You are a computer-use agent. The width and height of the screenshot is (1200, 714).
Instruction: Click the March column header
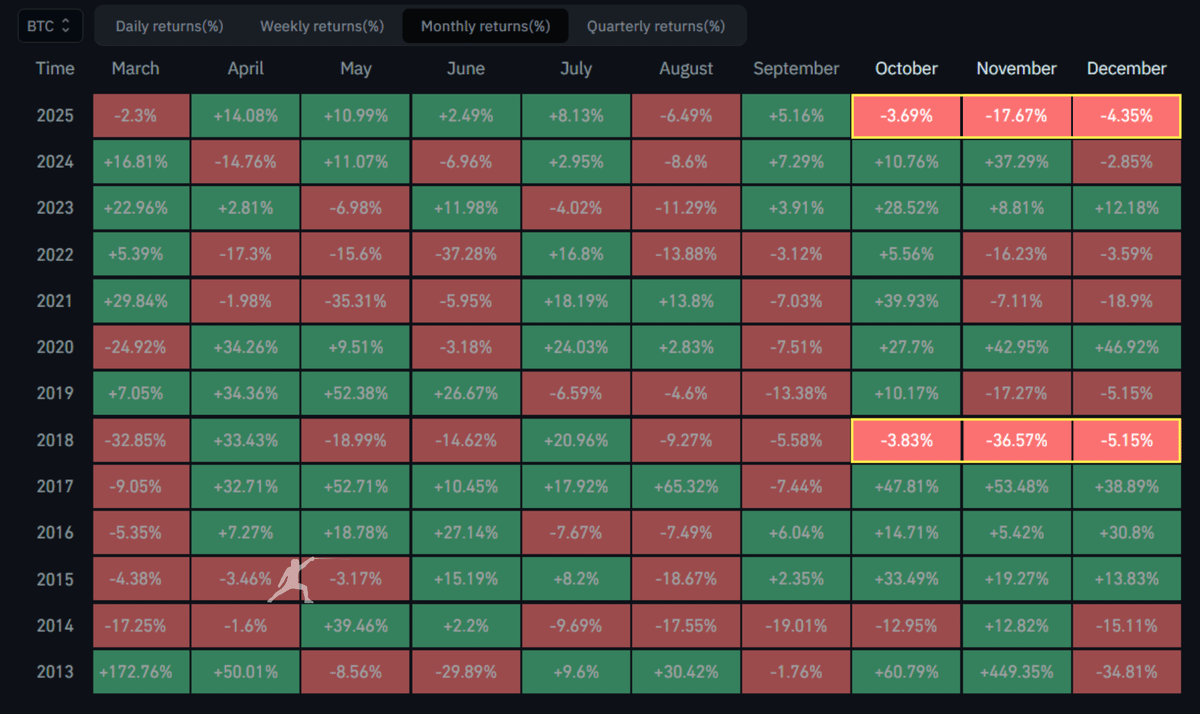(x=136, y=68)
